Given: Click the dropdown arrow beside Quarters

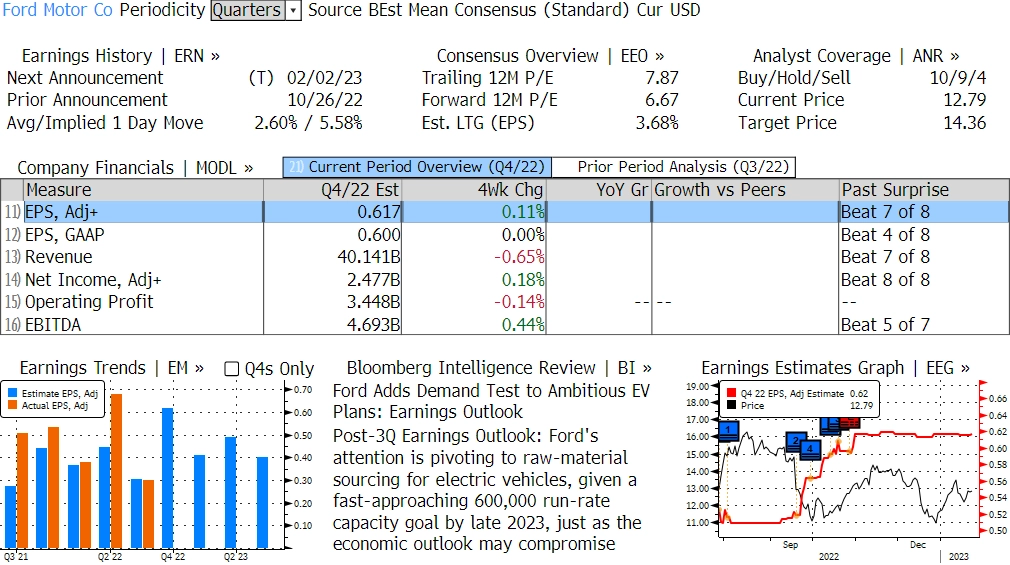Looking at the screenshot, I should point(294,11).
